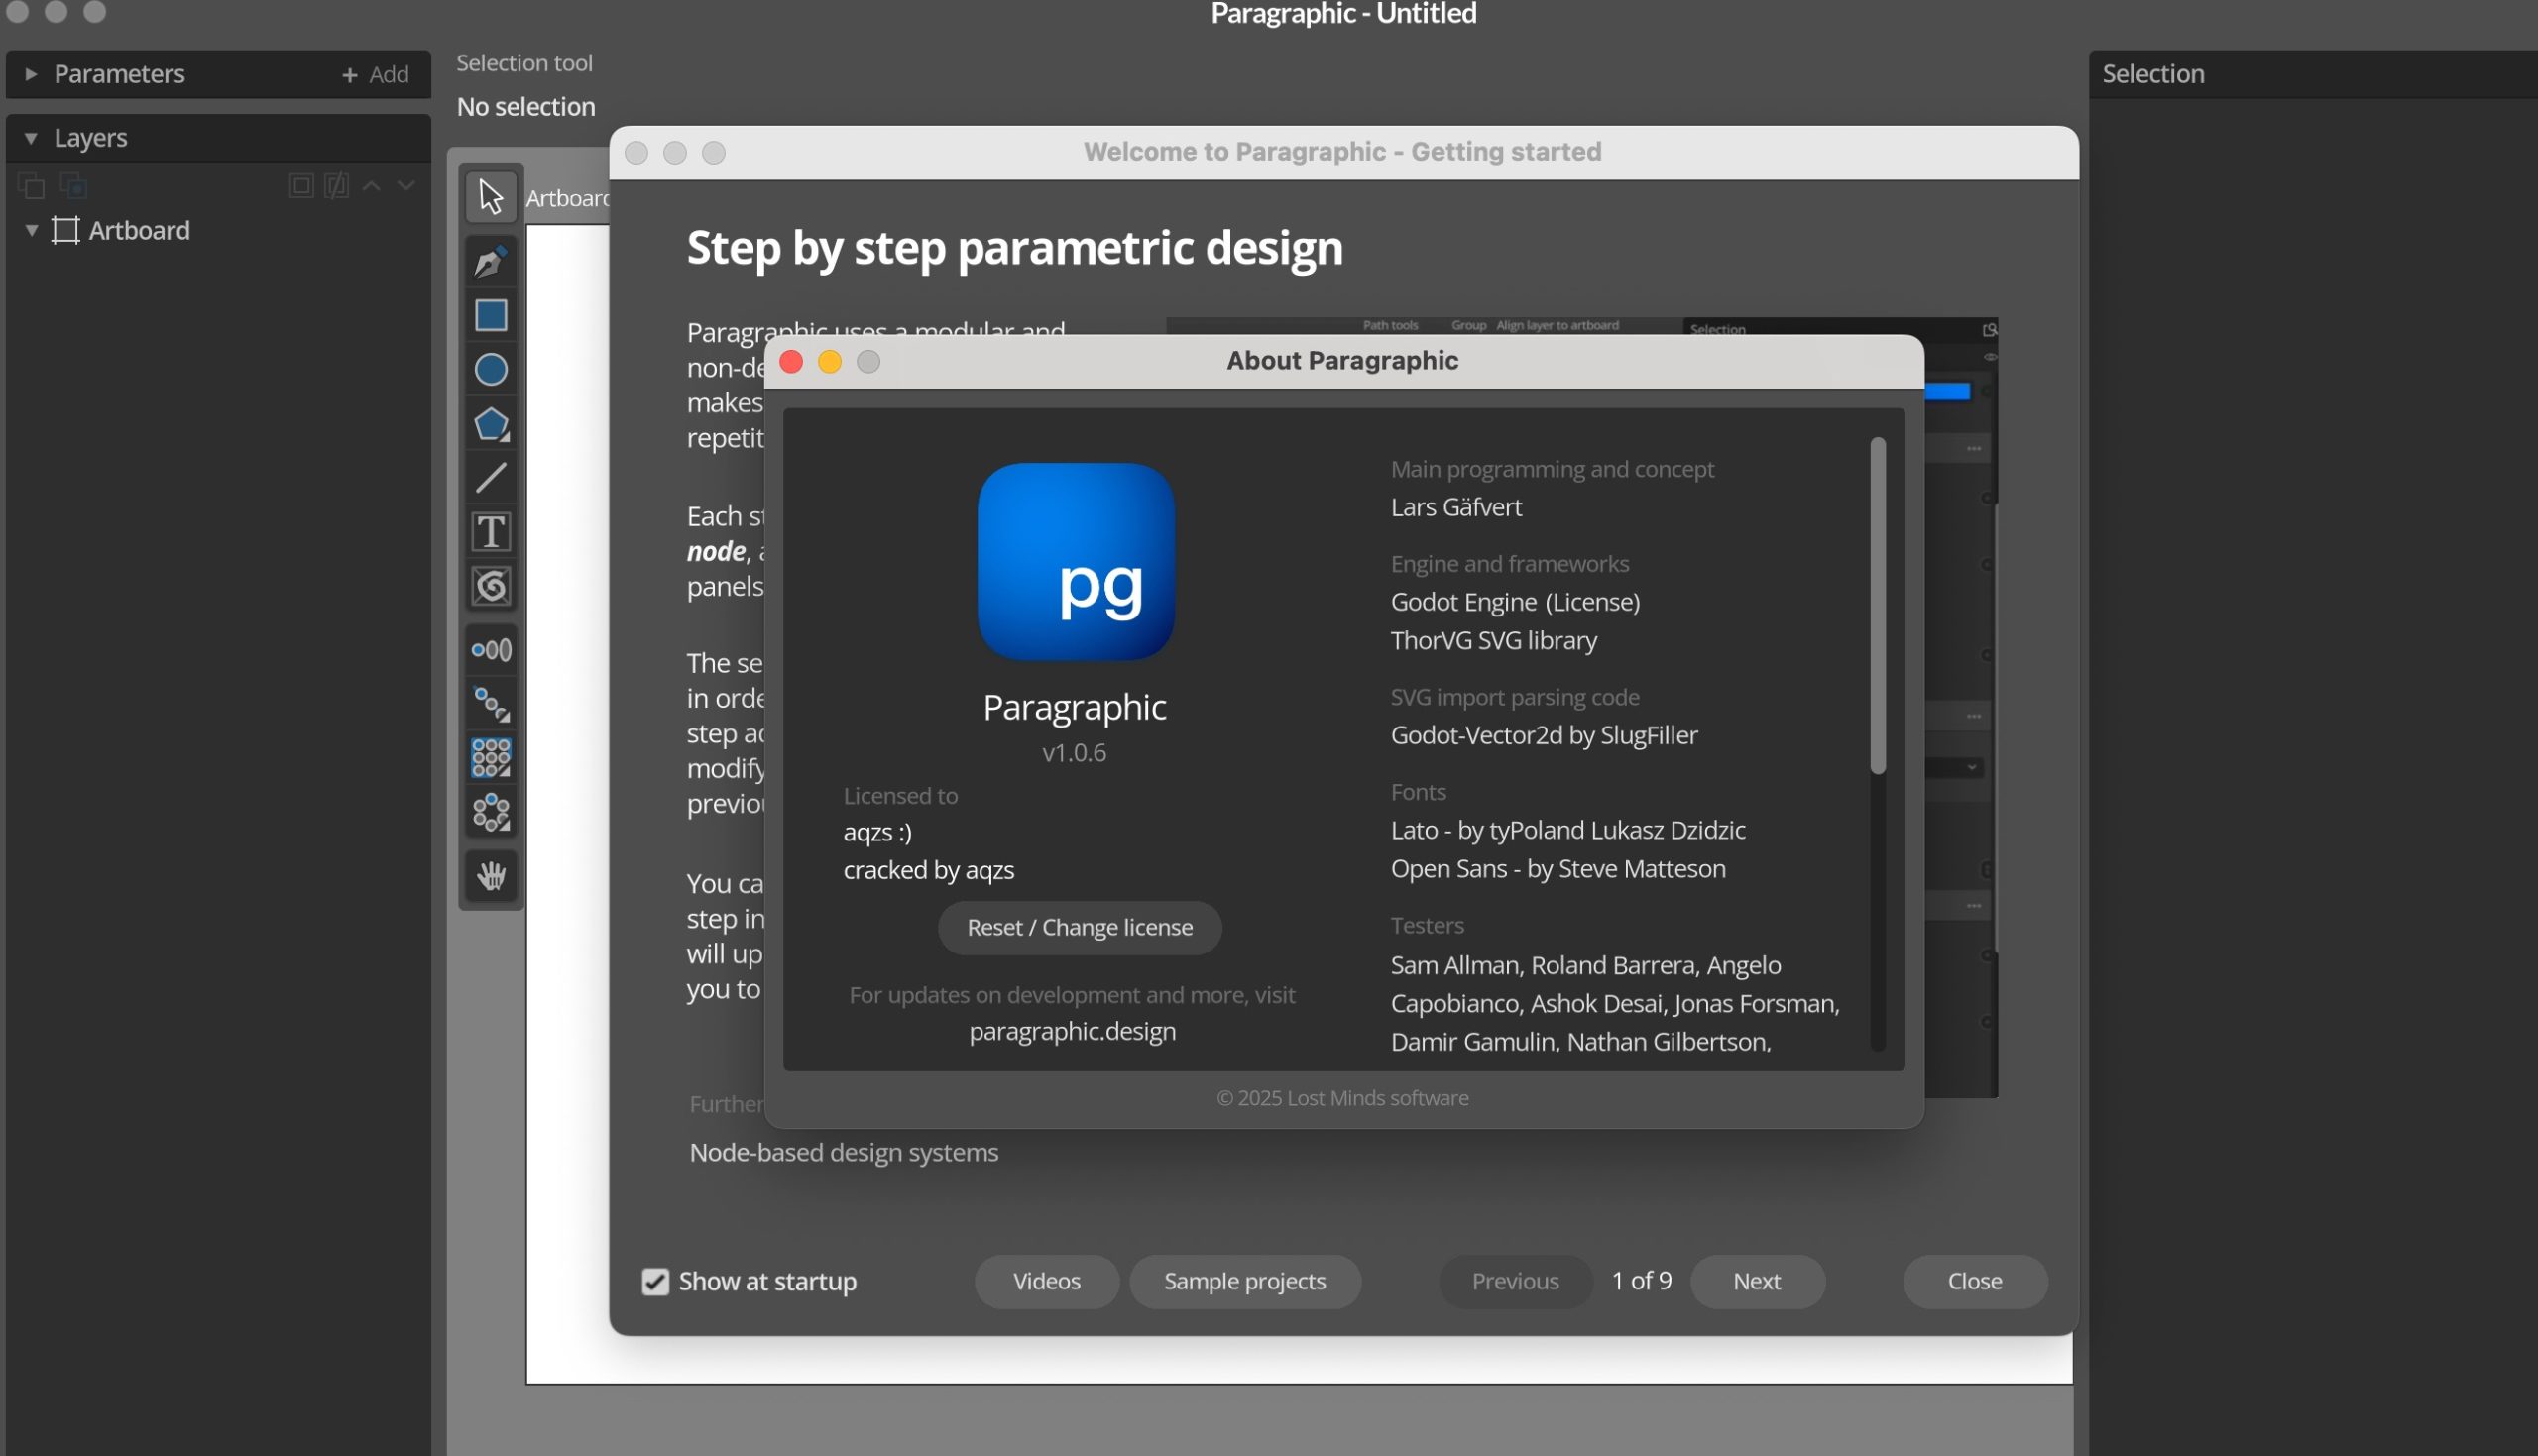Click the Artboard label on the canvas
2538x1456 pixels.
point(567,198)
